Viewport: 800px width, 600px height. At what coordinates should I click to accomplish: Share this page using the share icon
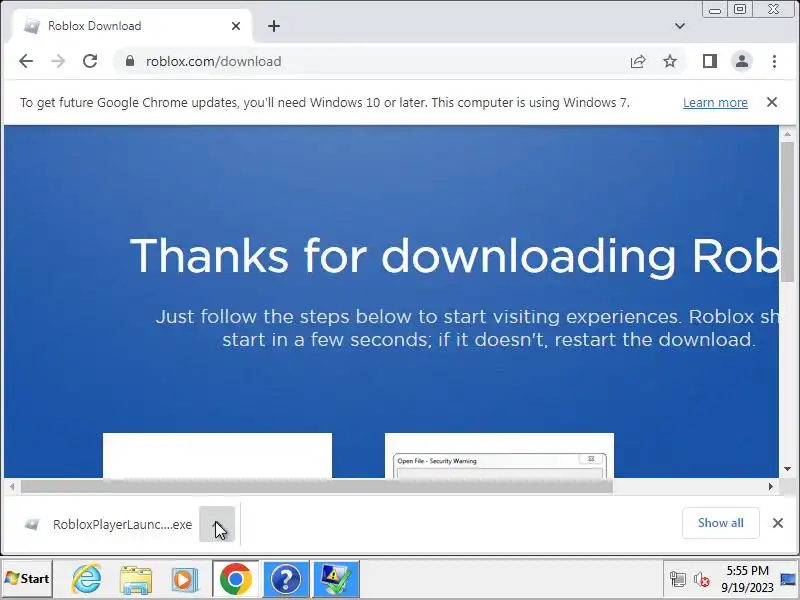(638, 61)
